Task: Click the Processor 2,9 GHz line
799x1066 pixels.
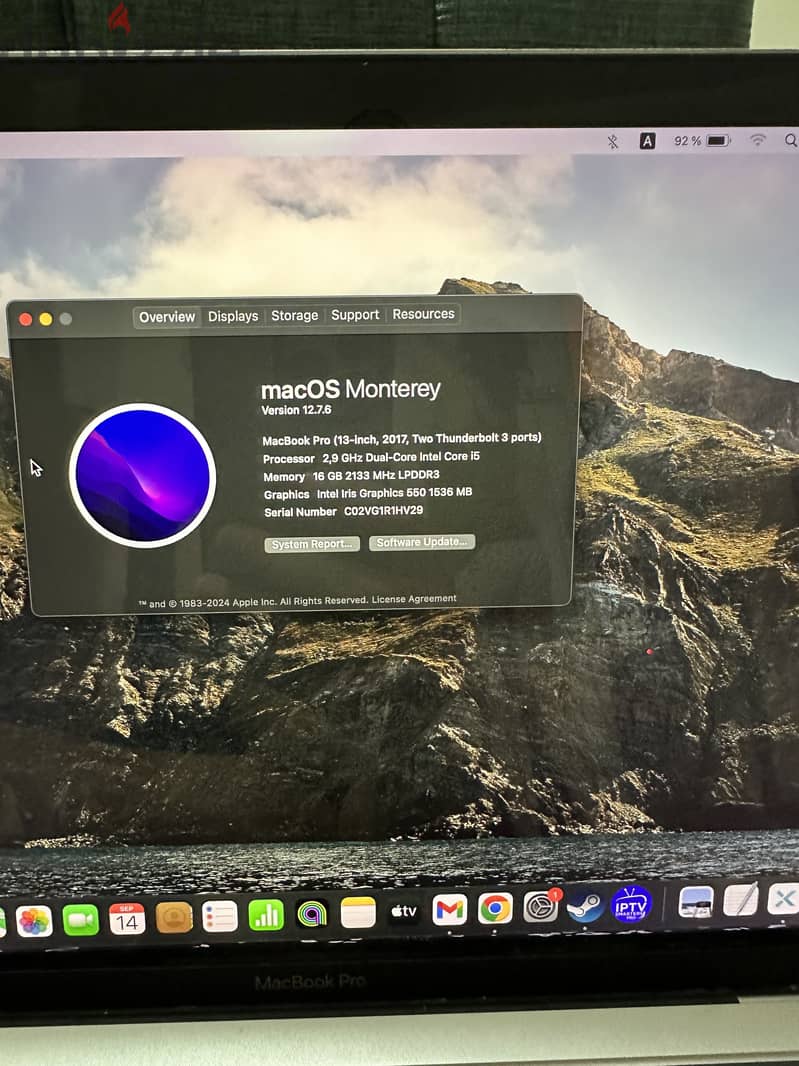Action: [371, 458]
